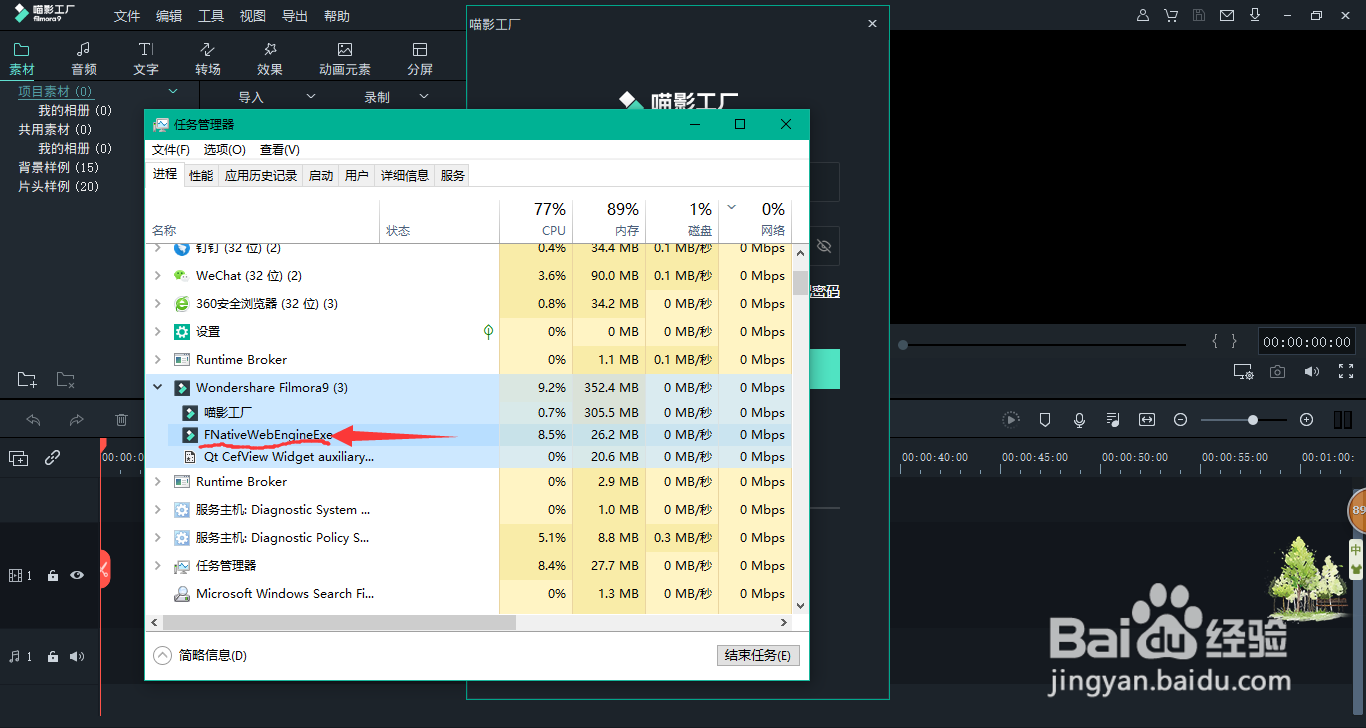Click the undo arrow icon
This screenshot has width=1366, height=728.
pyautogui.click(x=34, y=420)
